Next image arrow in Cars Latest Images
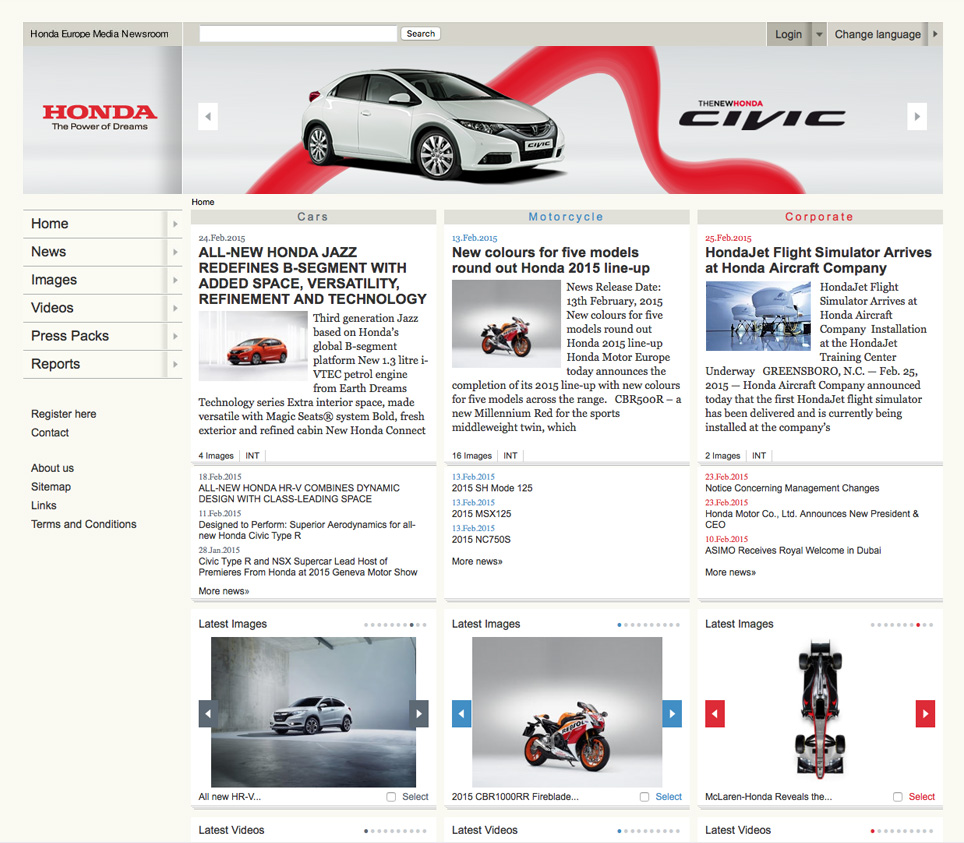This screenshot has width=964, height=843. (419, 713)
